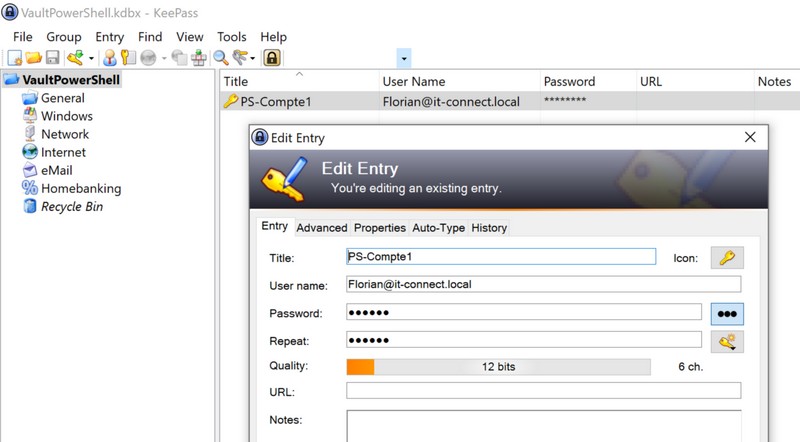Open the Generate Password key button
The width and height of the screenshot is (800, 442).
tap(727, 341)
